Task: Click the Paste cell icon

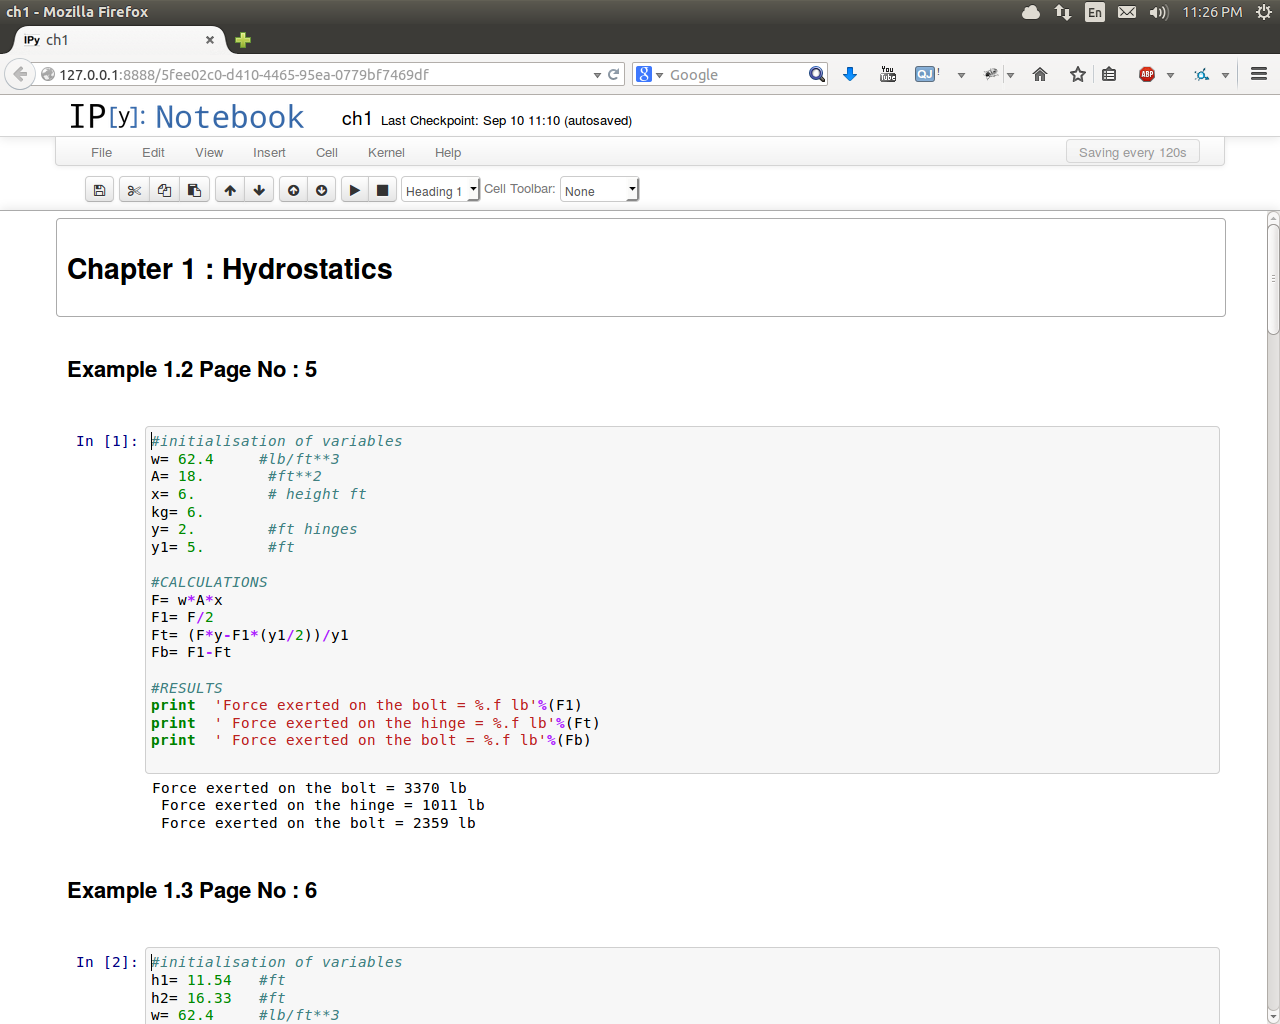Action: [x=194, y=190]
